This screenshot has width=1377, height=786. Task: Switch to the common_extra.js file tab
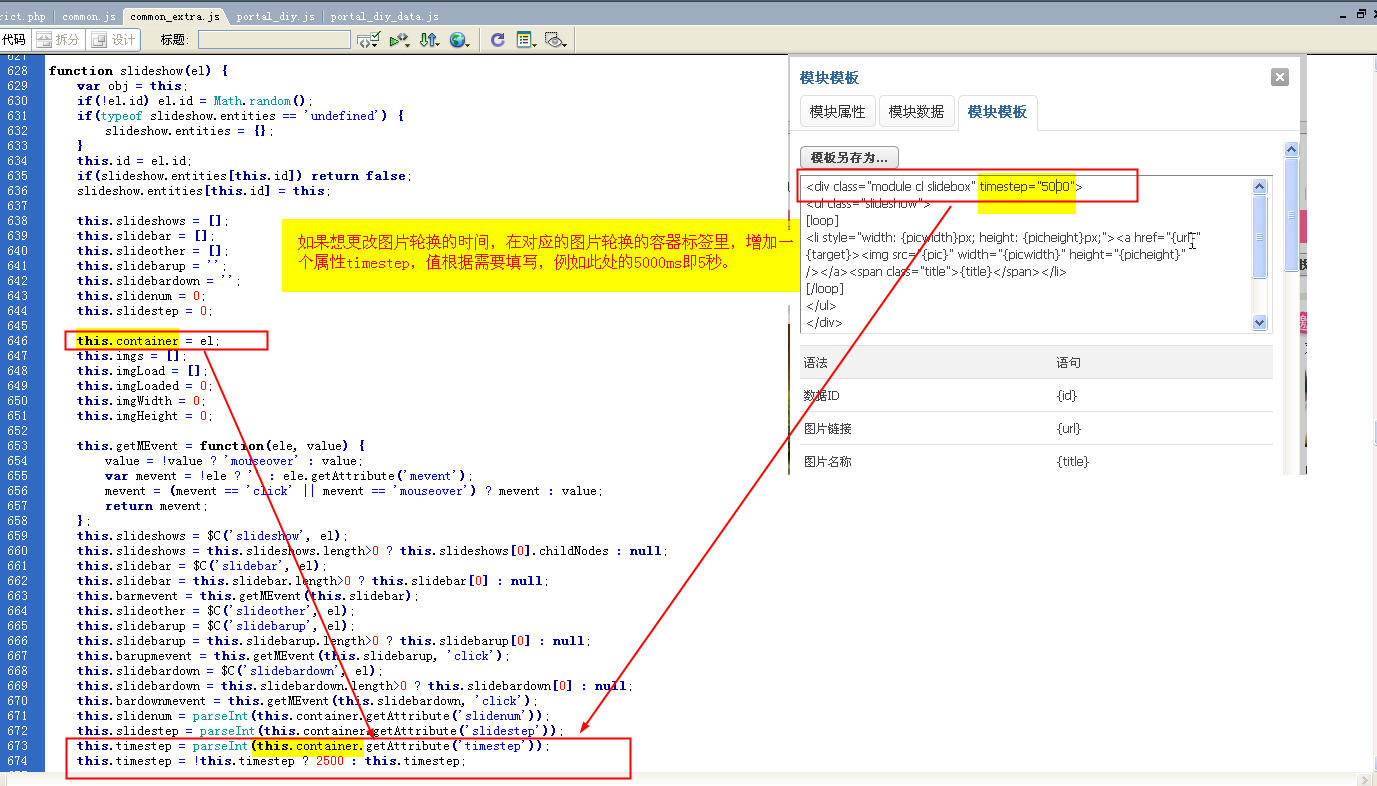pyautogui.click(x=175, y=17)
